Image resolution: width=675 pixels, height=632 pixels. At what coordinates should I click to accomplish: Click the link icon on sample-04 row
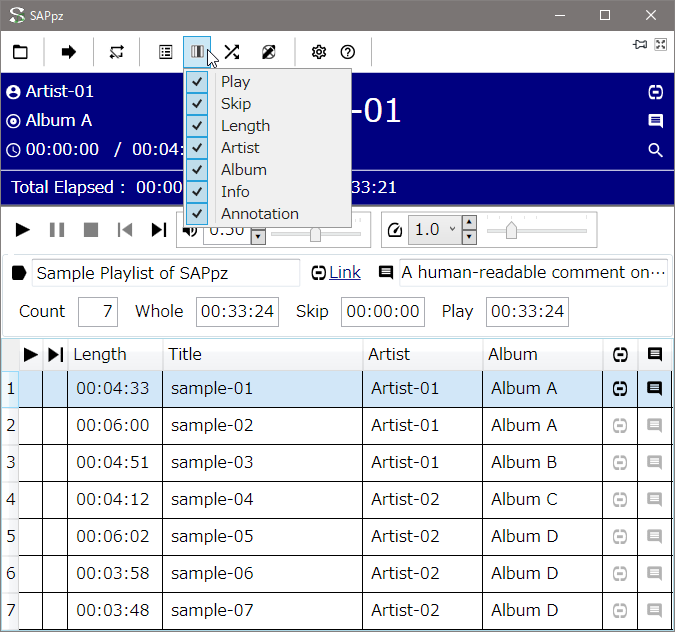[620, 500]
